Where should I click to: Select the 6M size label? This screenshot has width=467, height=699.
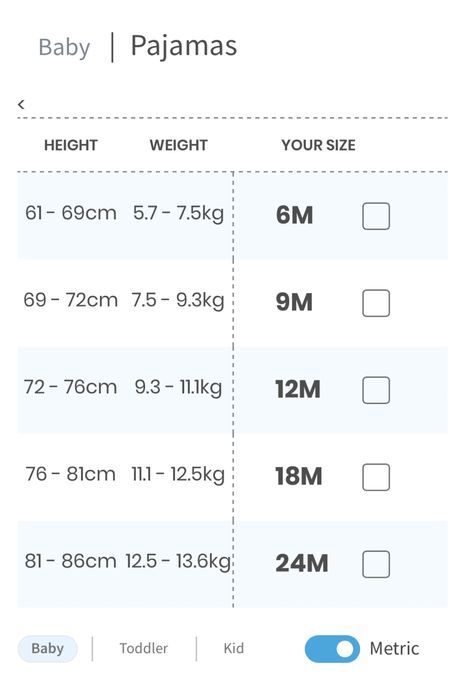294,215
